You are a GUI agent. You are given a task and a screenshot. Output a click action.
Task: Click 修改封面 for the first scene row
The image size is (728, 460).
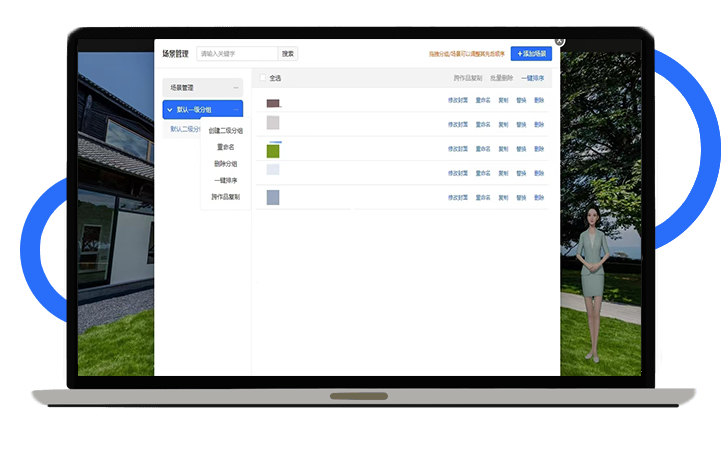(457, 102)
